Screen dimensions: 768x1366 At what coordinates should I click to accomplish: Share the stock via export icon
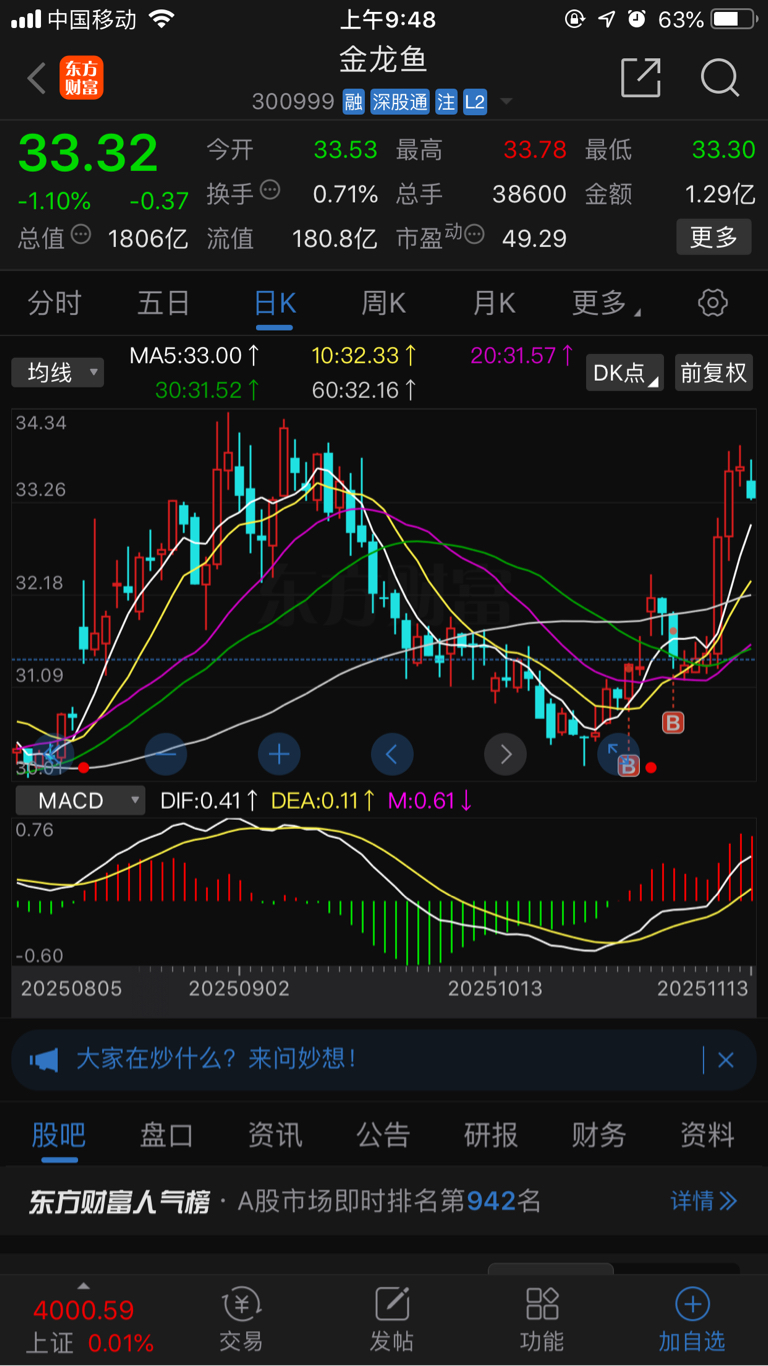pos(641,77)
